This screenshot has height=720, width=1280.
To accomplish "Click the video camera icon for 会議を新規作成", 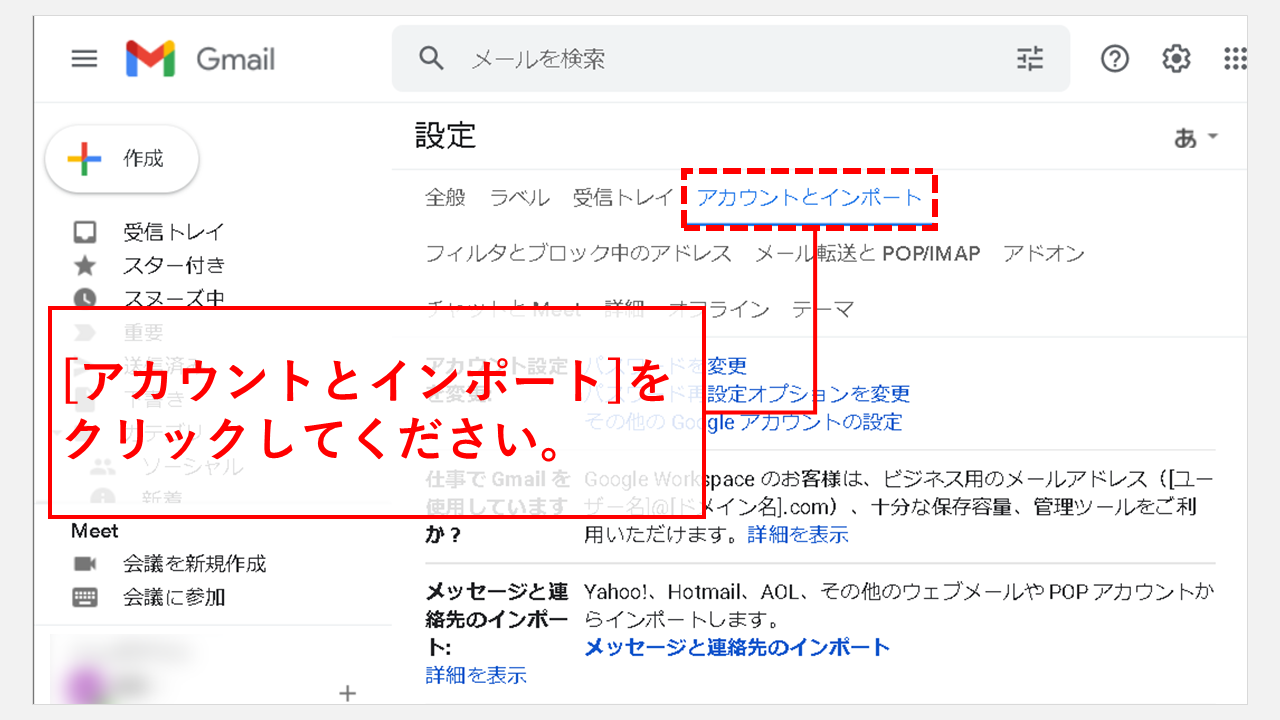I will tap(85, 564).
